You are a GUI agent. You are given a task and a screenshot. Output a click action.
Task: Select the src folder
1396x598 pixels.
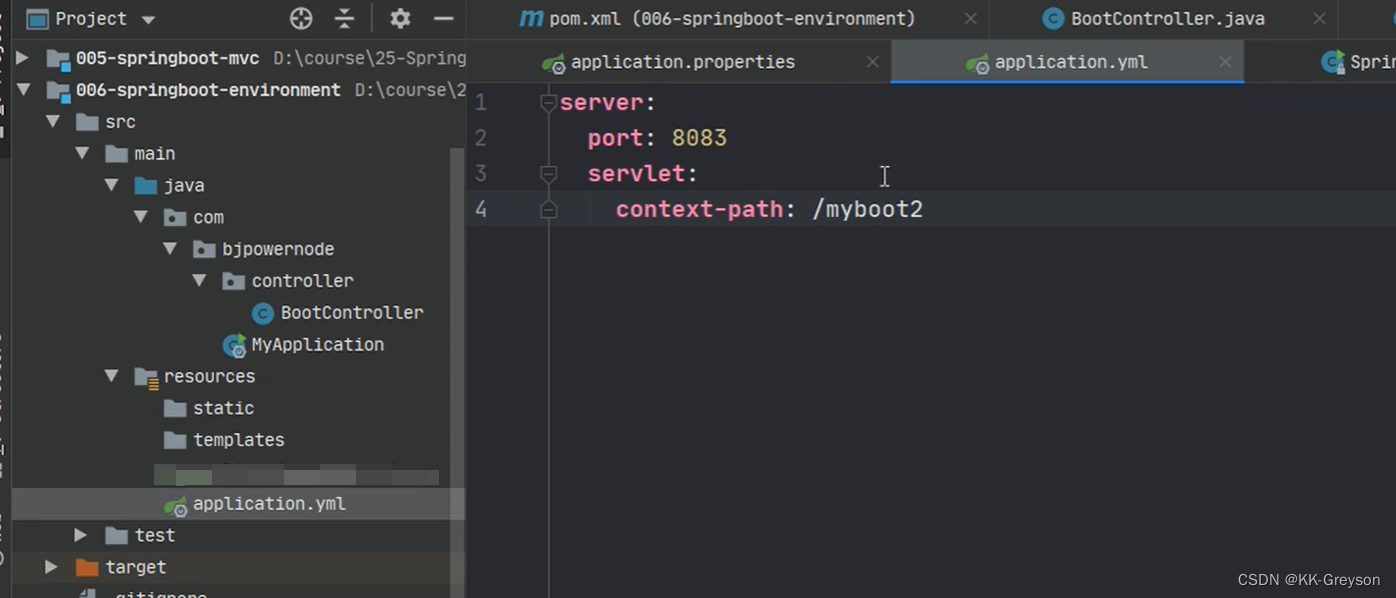point(120,122)
